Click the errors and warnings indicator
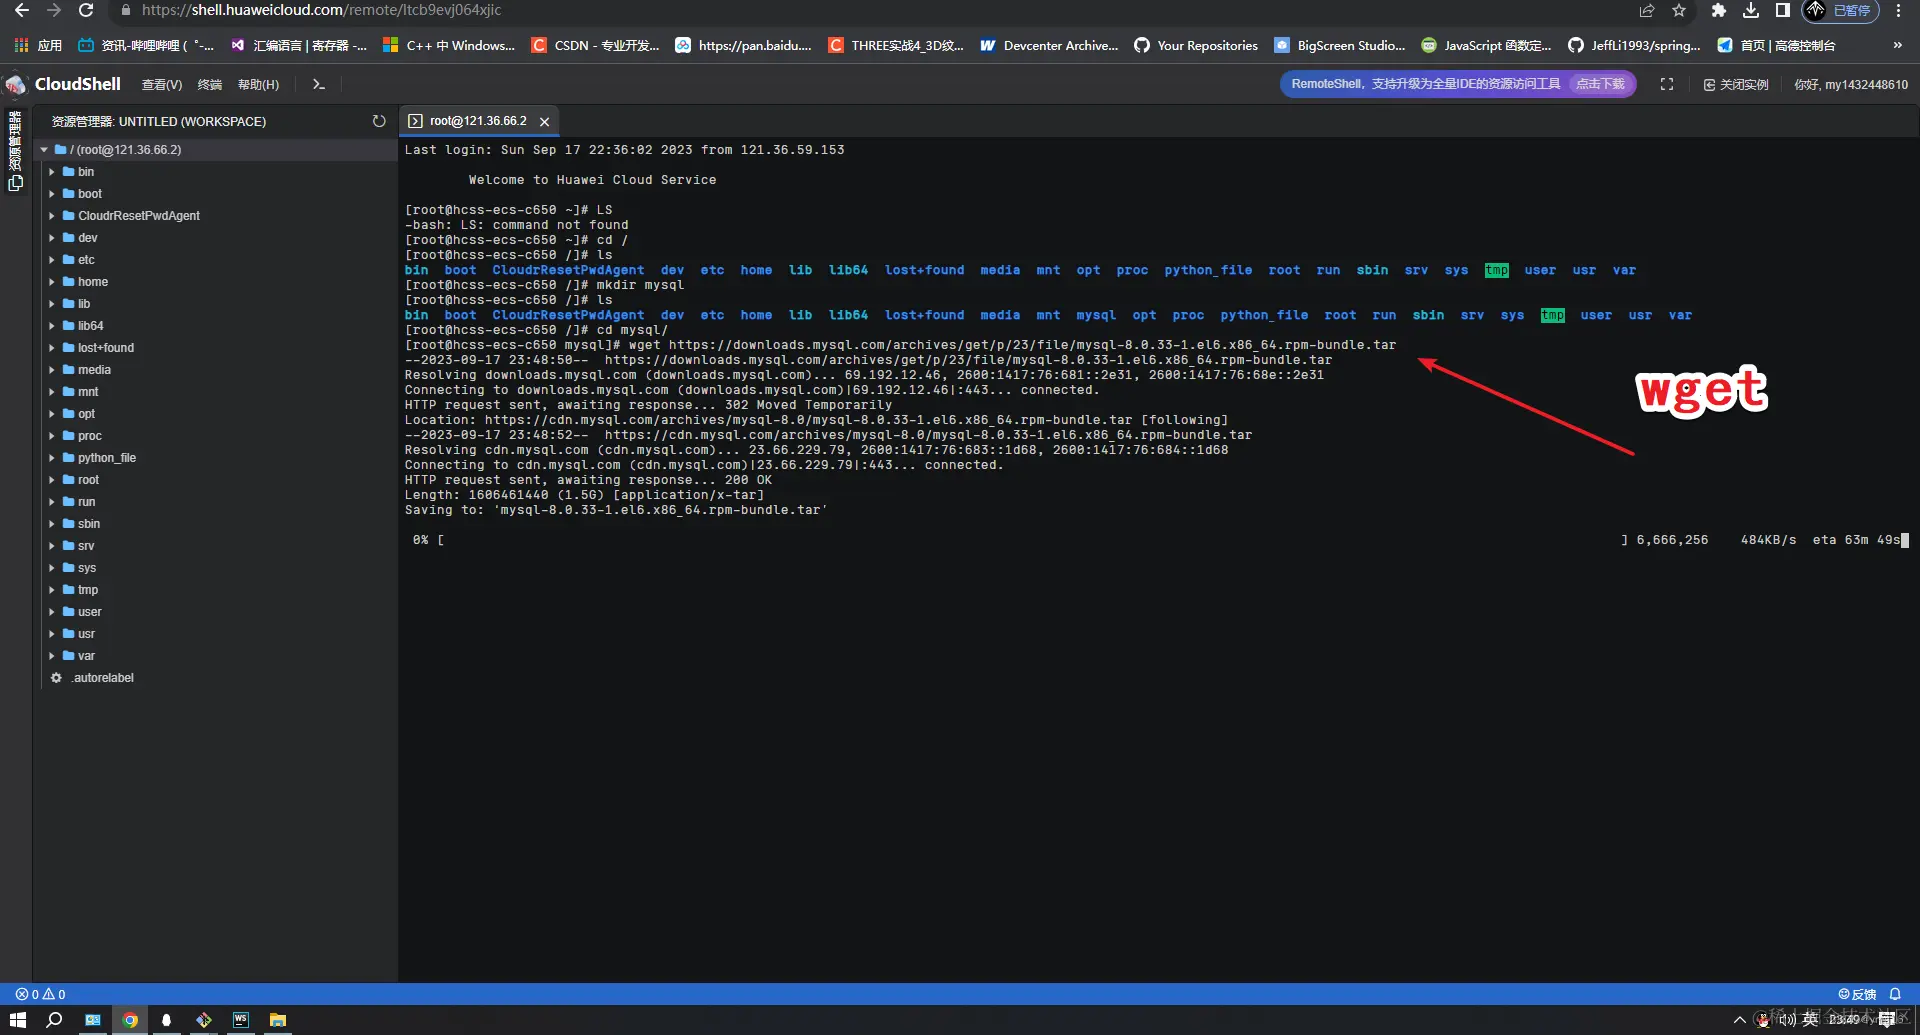Image resolution: width=1920 pixels, height=1035 pixels. coord(38,993)
